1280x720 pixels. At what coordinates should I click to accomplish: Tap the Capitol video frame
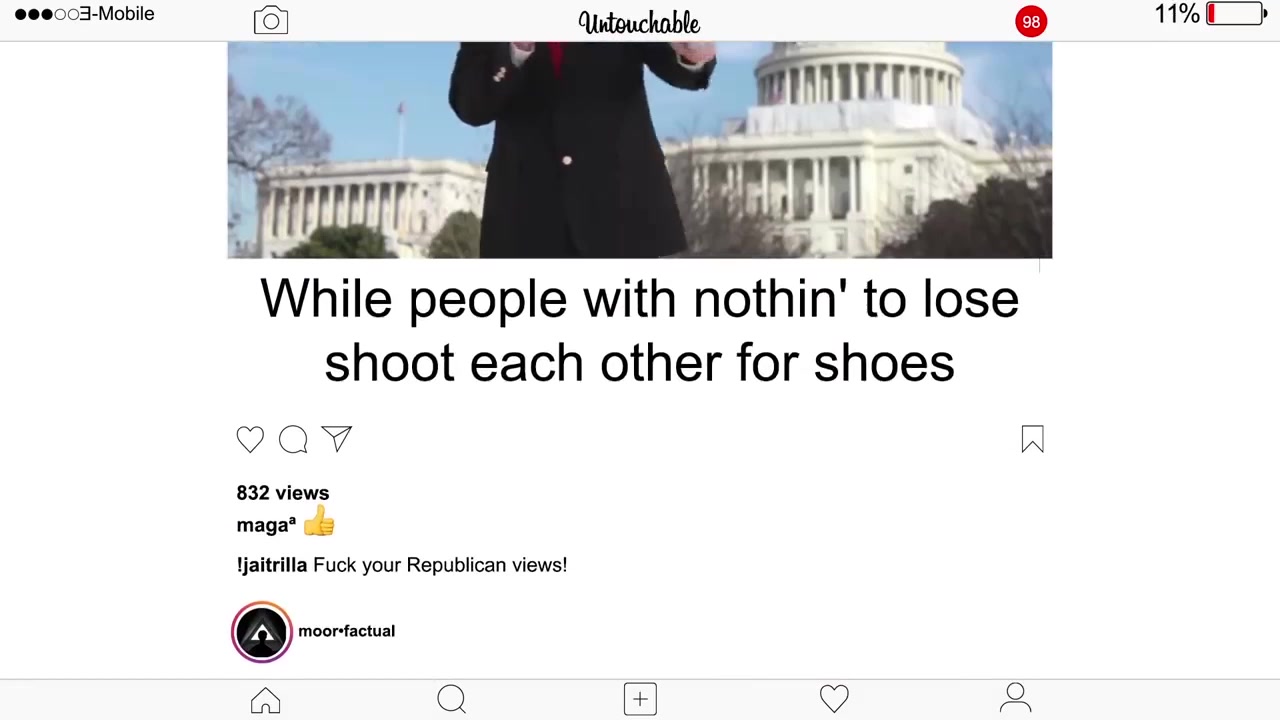(x=640, y=150)
